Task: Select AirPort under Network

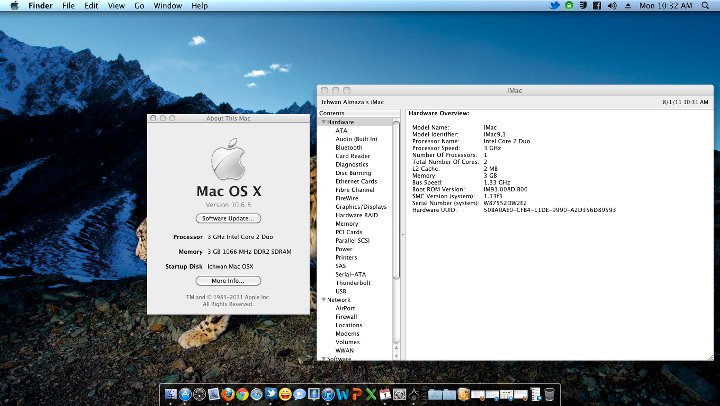Action: pos(345,308)
